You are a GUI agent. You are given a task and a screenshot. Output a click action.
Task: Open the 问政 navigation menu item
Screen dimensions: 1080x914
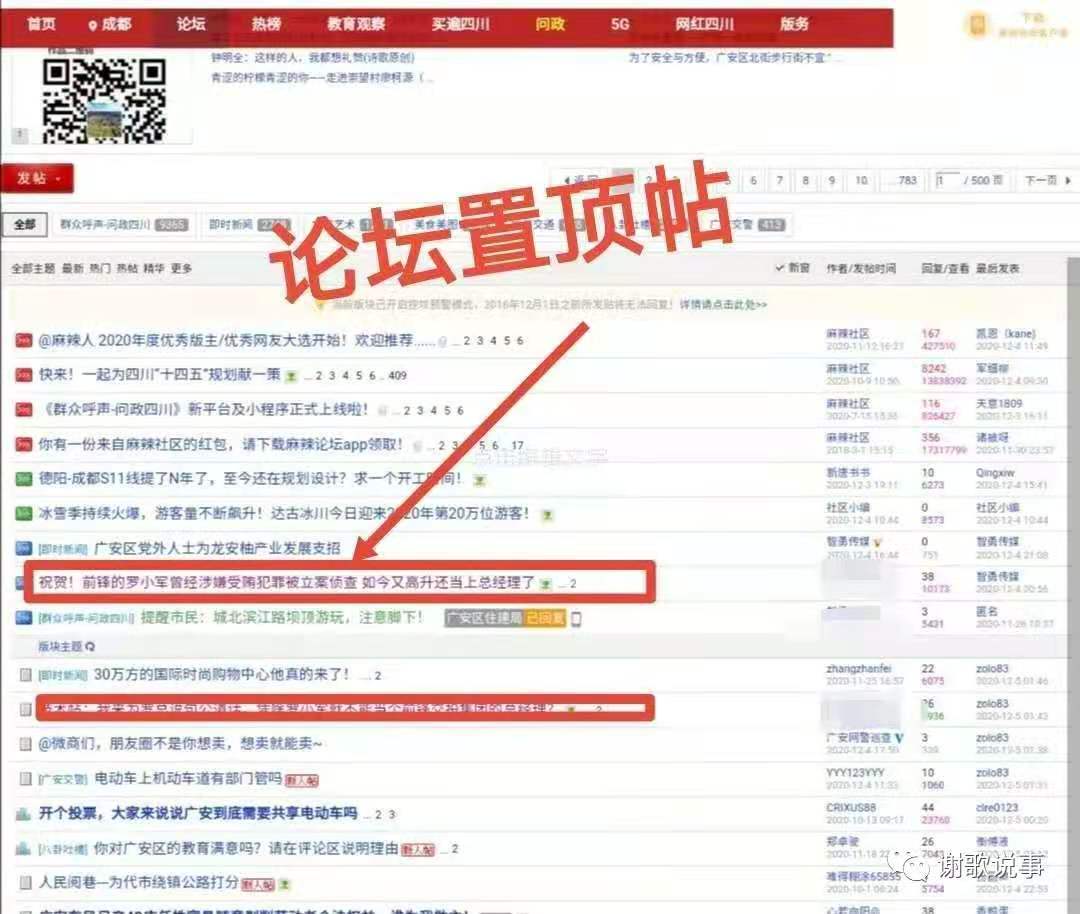(x=549, y=24)
